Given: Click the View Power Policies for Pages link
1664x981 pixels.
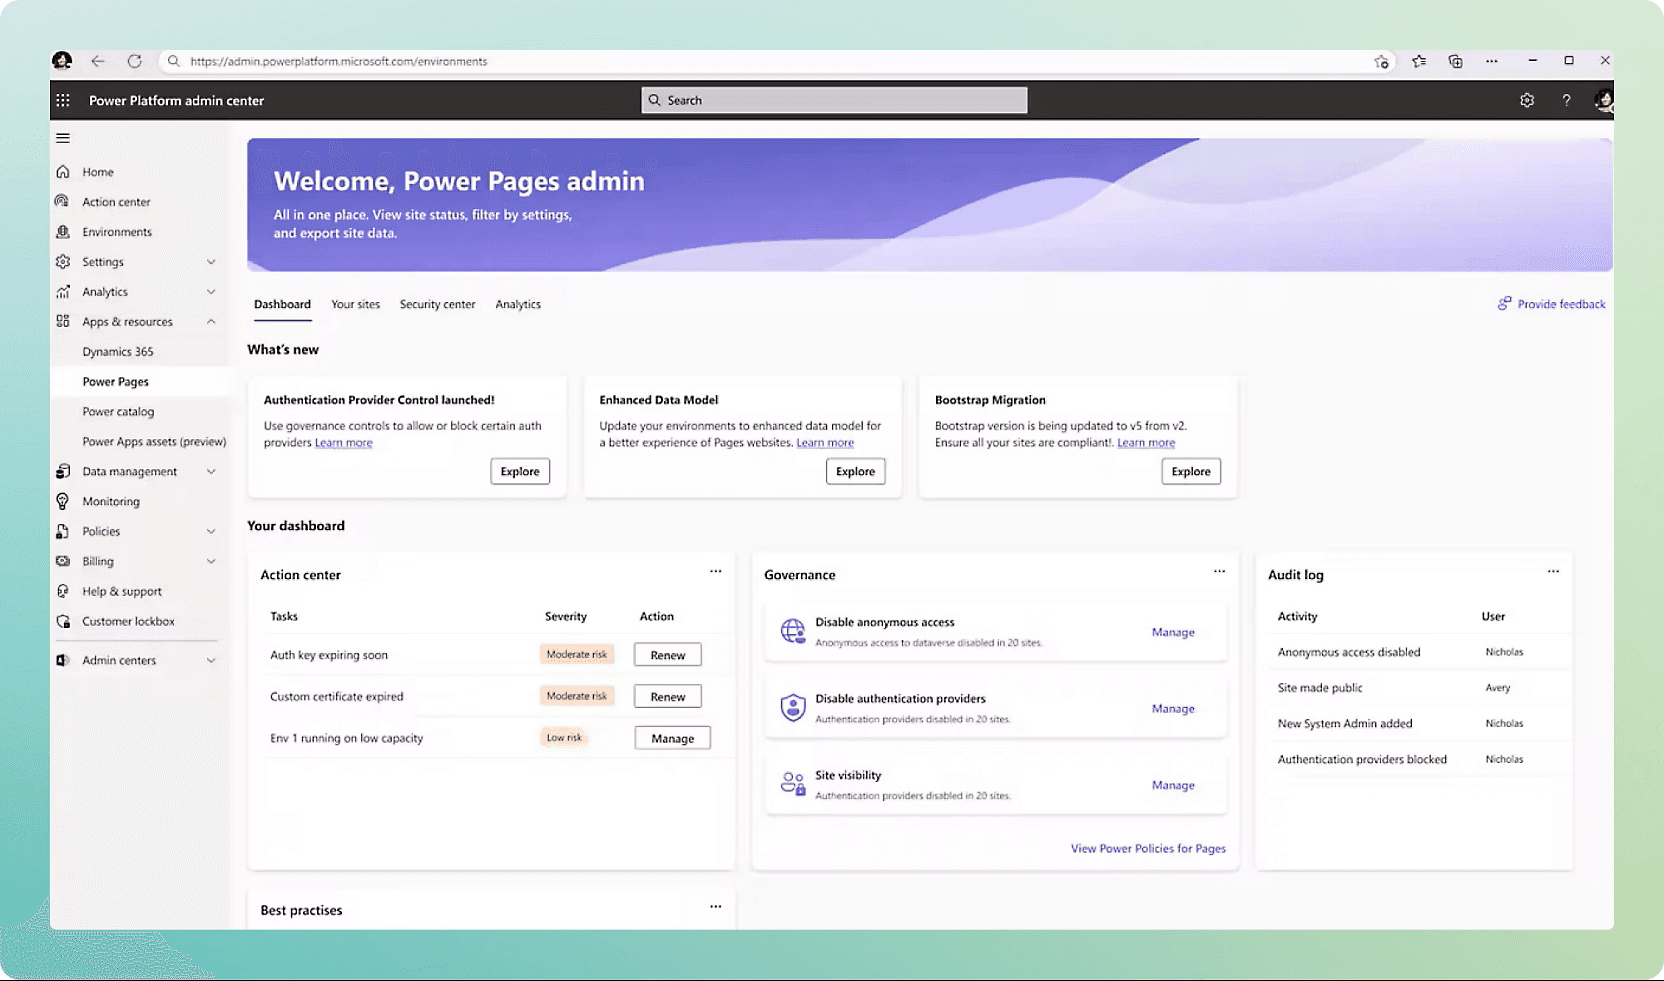Looking at the screenshot, I should tap(1147, 848).
